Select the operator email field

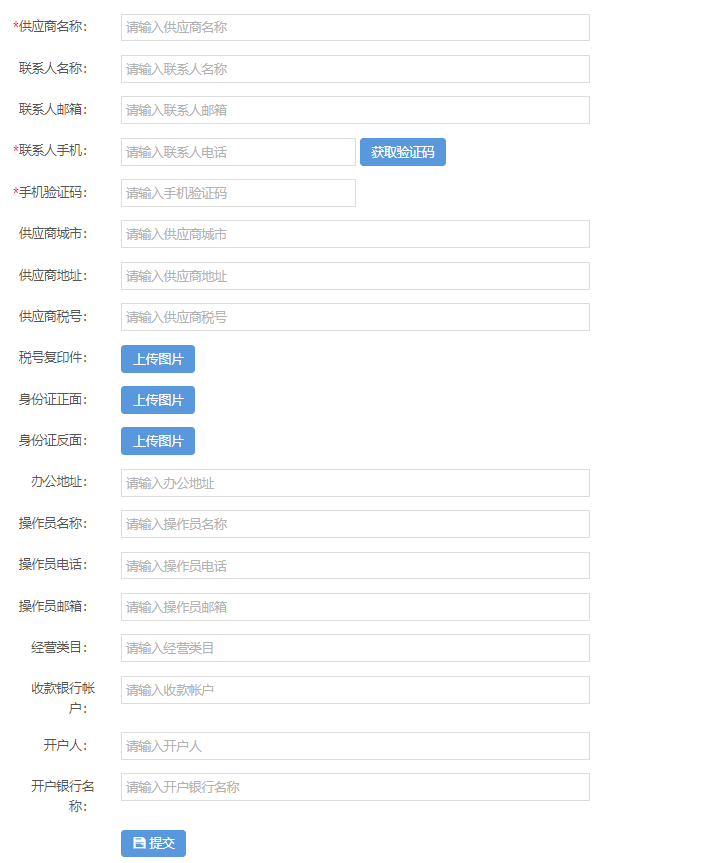355,607
